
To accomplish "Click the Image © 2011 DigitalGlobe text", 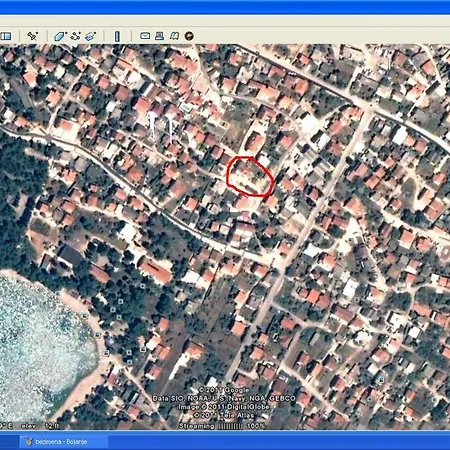I will (x=224, y=407).
